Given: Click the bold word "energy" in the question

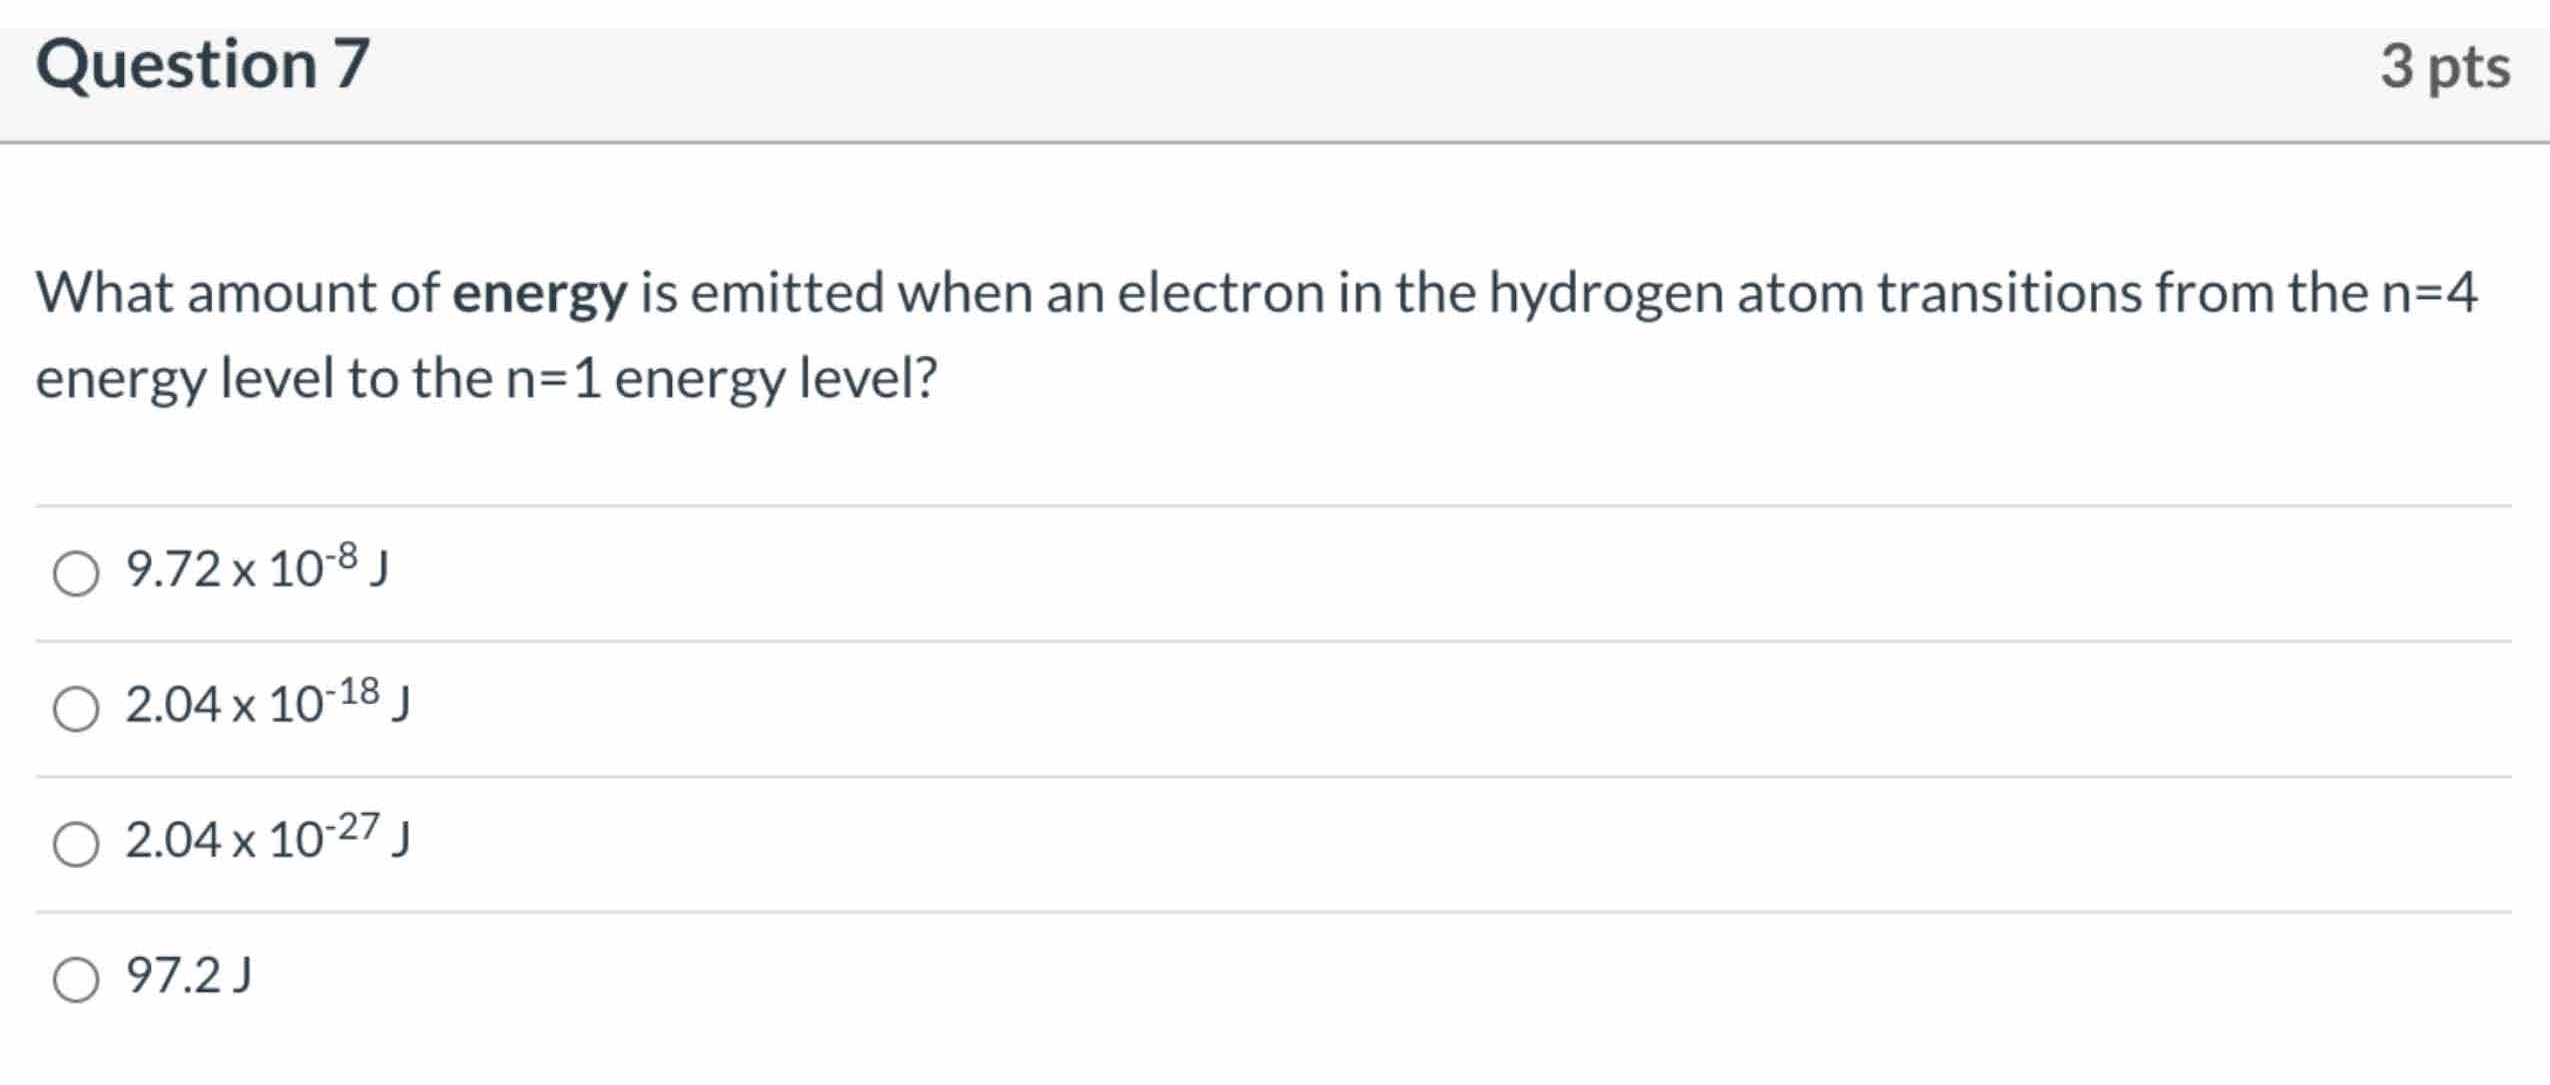Looking at the screenshot, I should [x=540, y=294].
